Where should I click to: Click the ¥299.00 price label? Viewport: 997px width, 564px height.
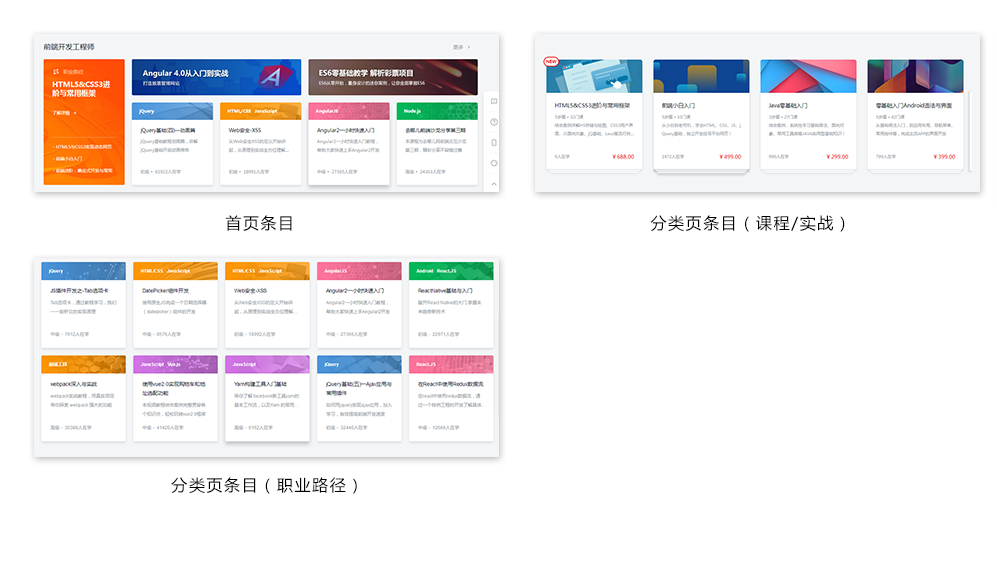[837, 156]
